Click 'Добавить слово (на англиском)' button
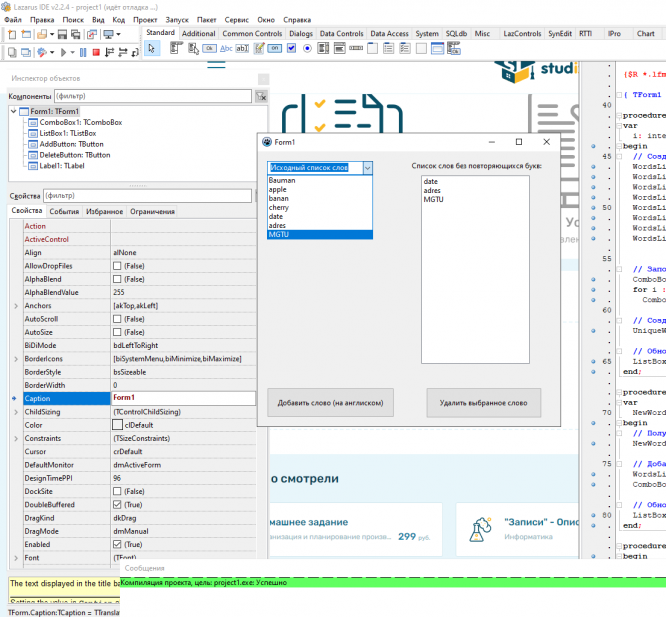Image resolution: width=666 pixels, height=617 pixels. (x=330, y=402)
